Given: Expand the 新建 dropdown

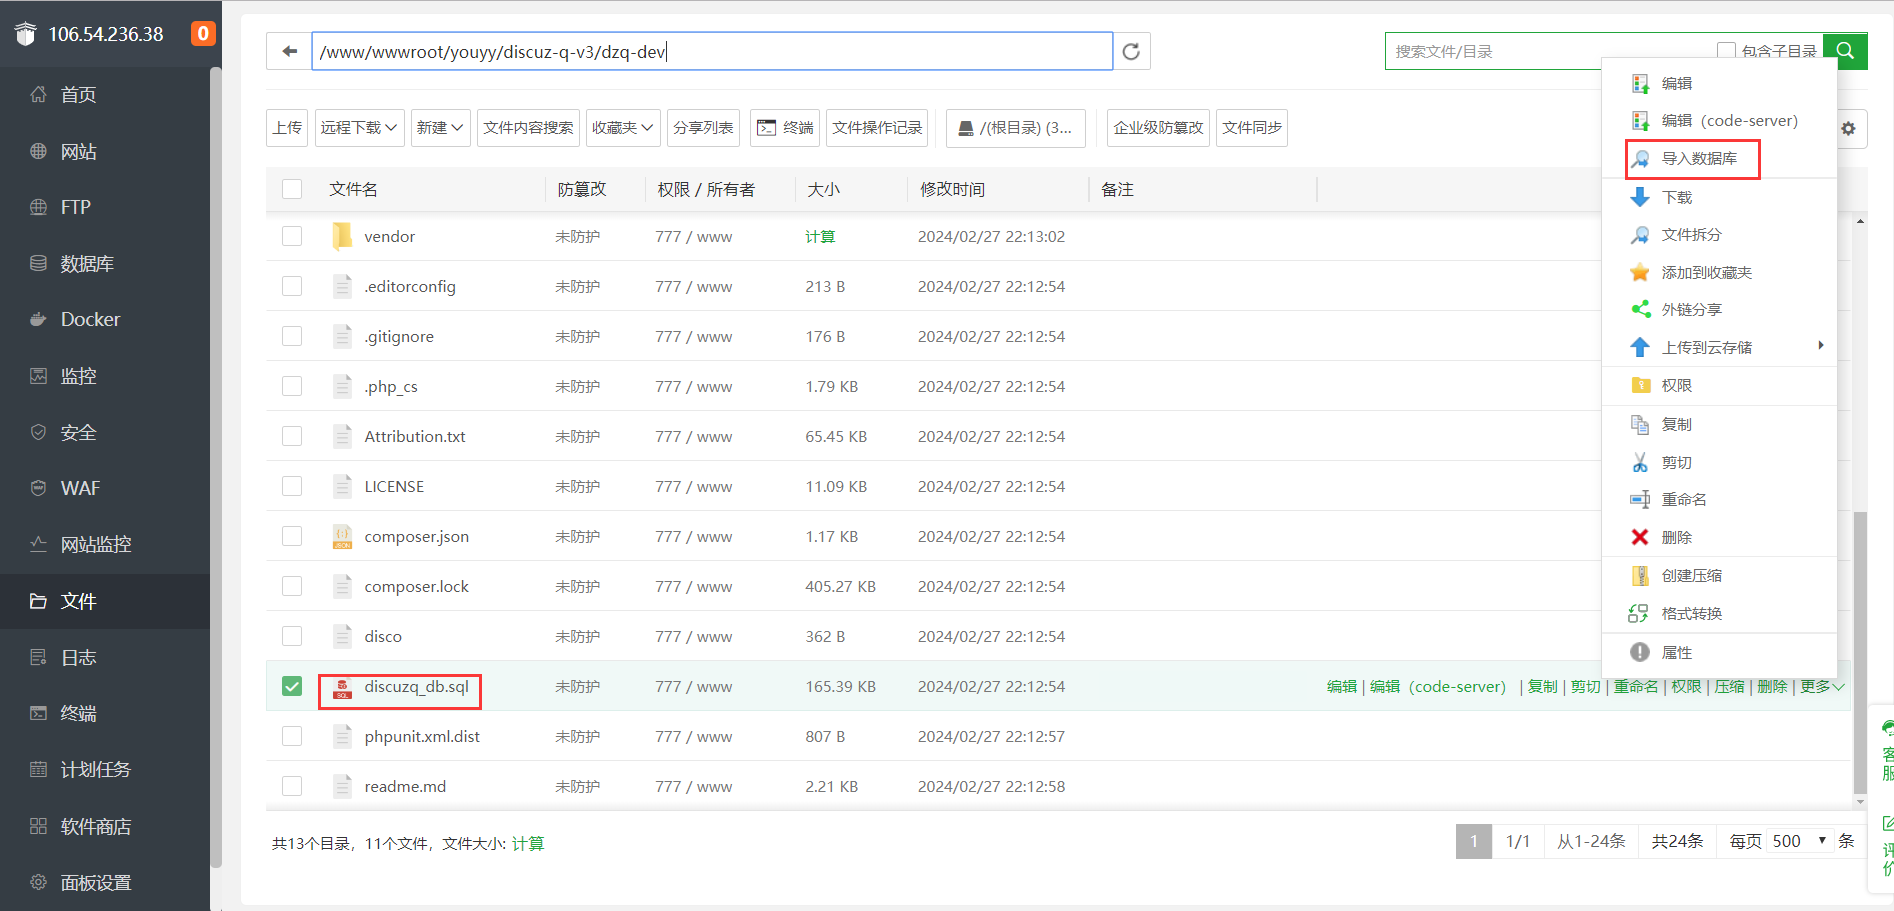Looking at the screenshot, I should tap(440, 128).
